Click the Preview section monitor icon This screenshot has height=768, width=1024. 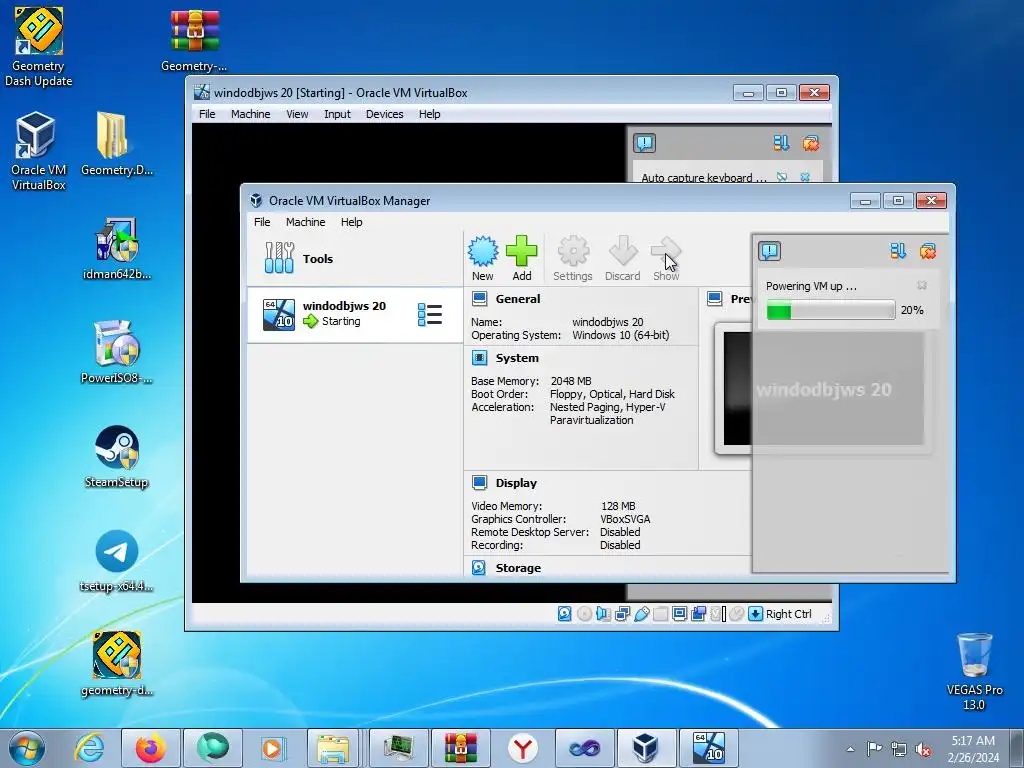(x=715, y=299)
